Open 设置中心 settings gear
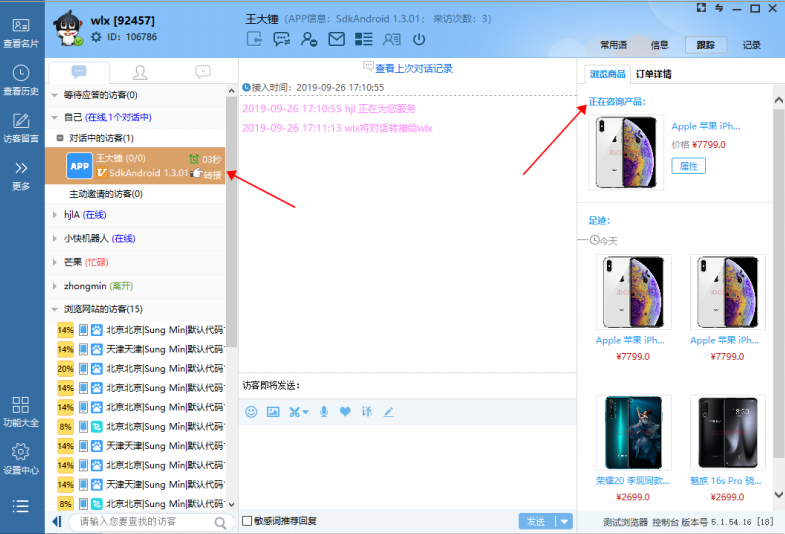The height and width of the screenshot is (534, 785). (21, 458)
